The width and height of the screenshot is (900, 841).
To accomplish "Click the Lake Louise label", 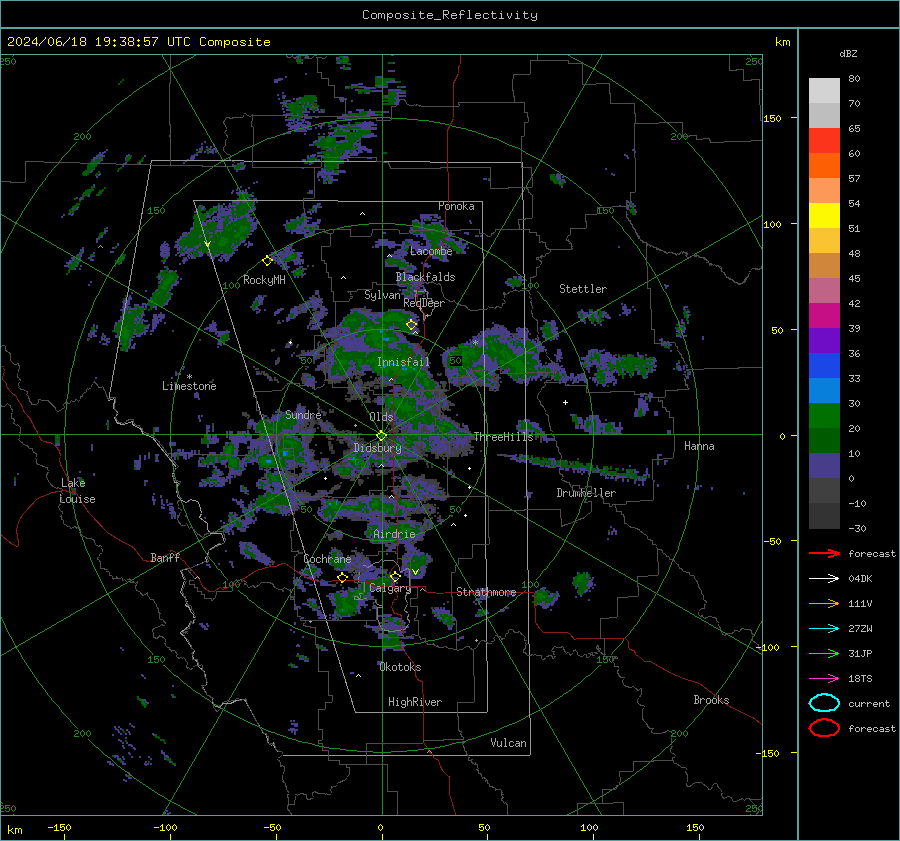I will [77, 491].
